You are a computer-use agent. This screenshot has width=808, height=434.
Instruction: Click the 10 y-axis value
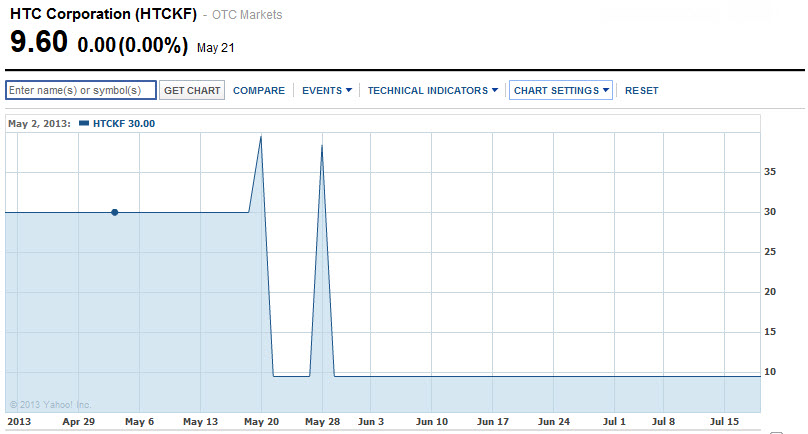click(x=770, y=372)
